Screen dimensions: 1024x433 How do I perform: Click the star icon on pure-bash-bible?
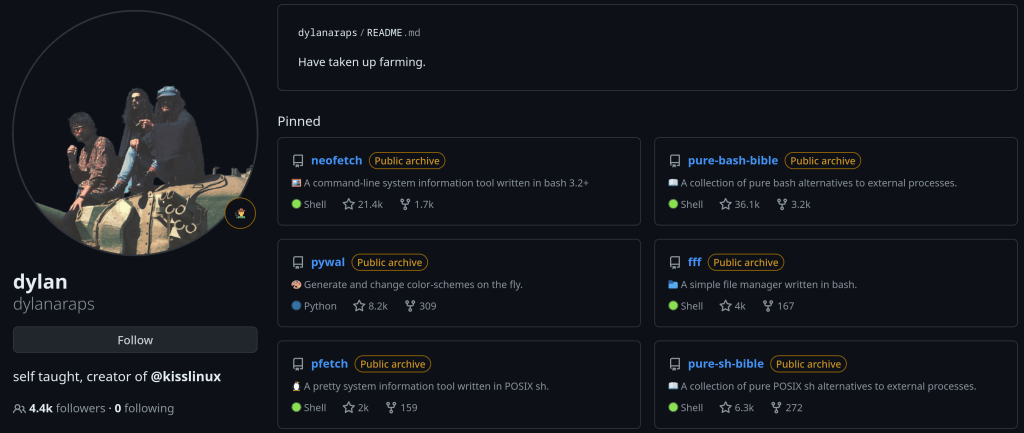(x=726, y=204)
